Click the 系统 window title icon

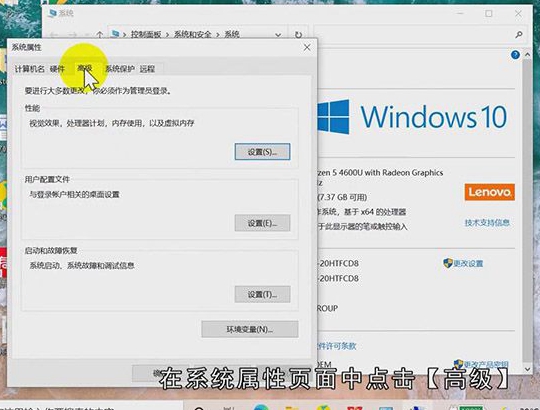(52, 13)
